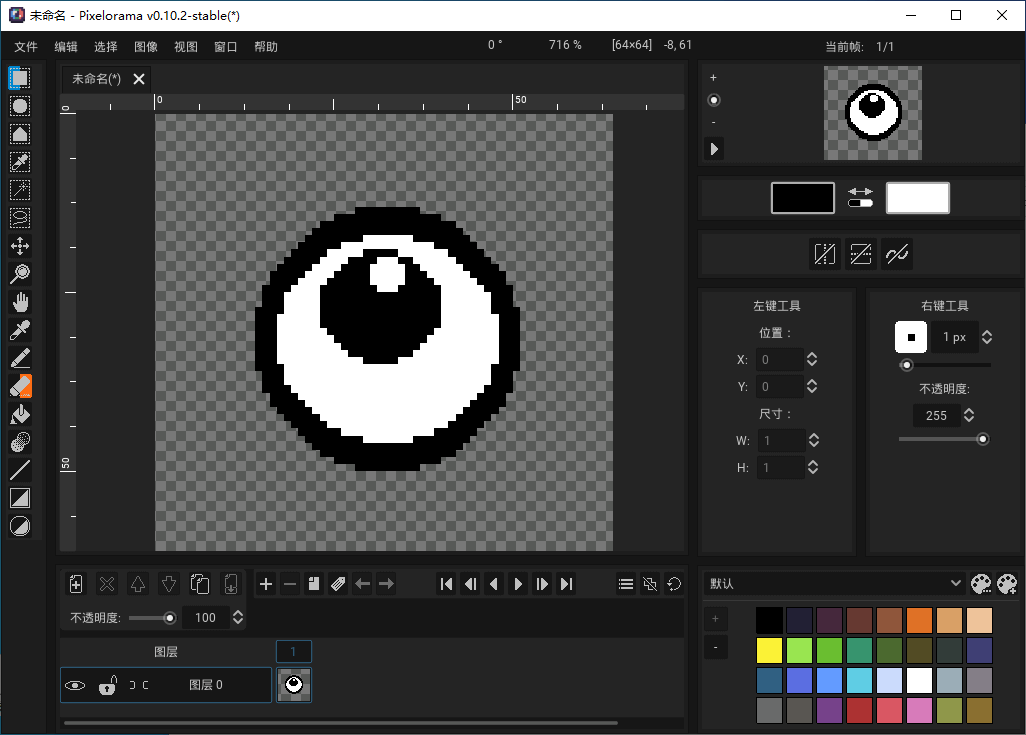Select the Zoom tool
This screenshot has height=735, width=1026.
pyautogui.click(x=18, y=273)
